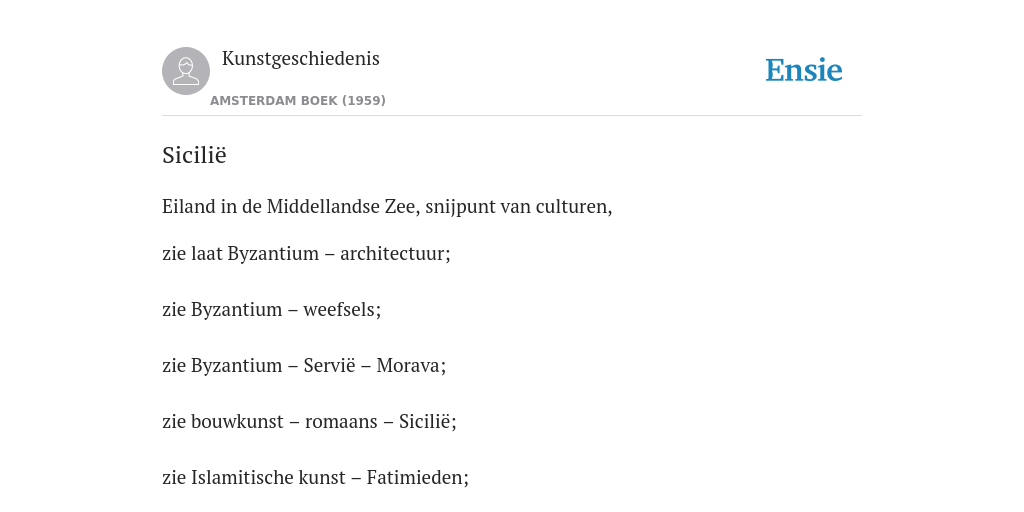Click the words 'Islamitische kunst'
This screenshot has height=512, width=1024.
coord(268,478)
